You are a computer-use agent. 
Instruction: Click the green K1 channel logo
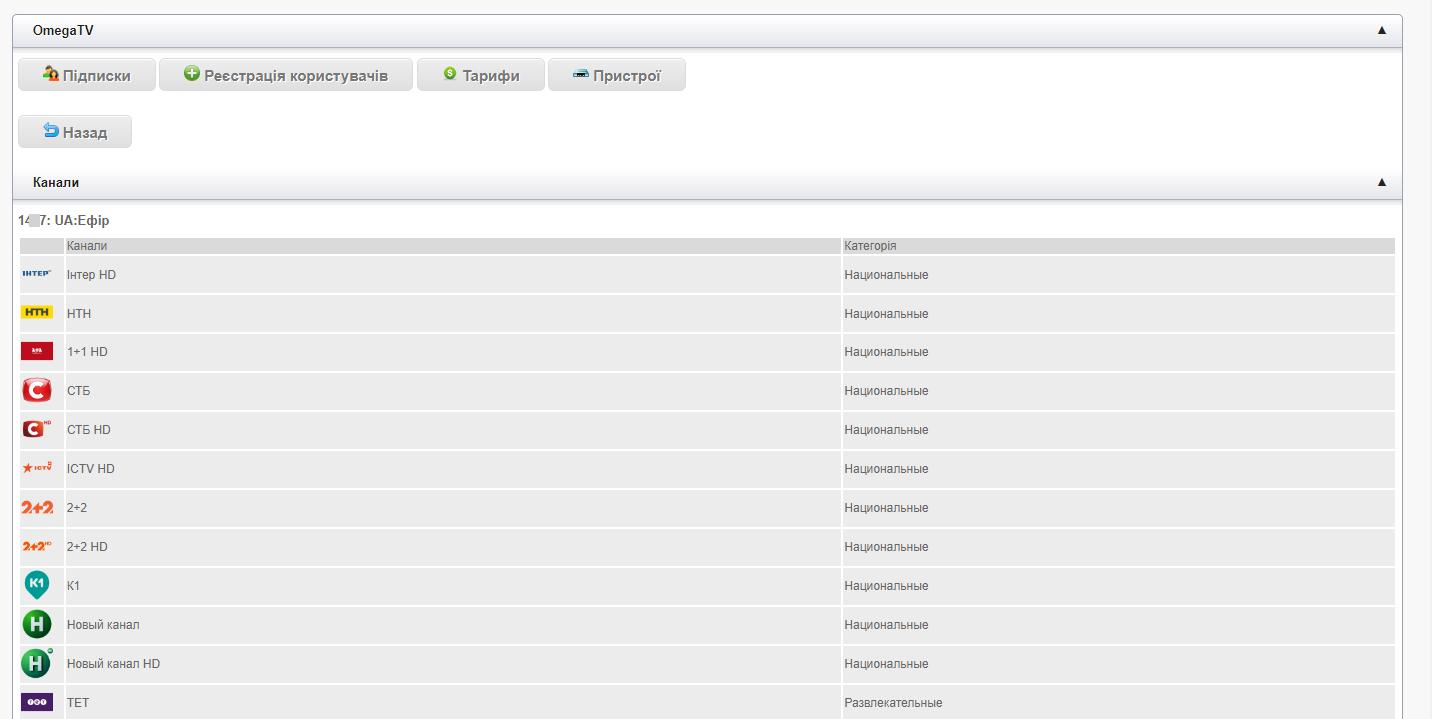click(x=36, y=585)
